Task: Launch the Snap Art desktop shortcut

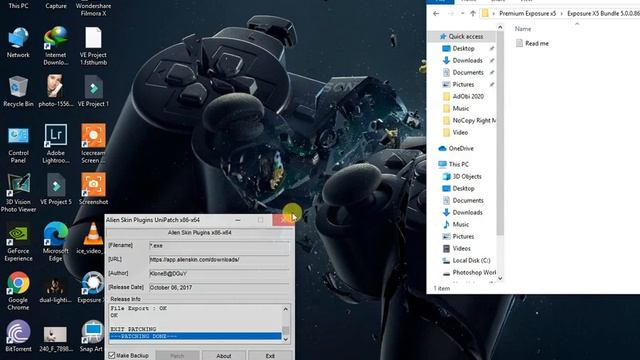Action: [x=91, y=336]
